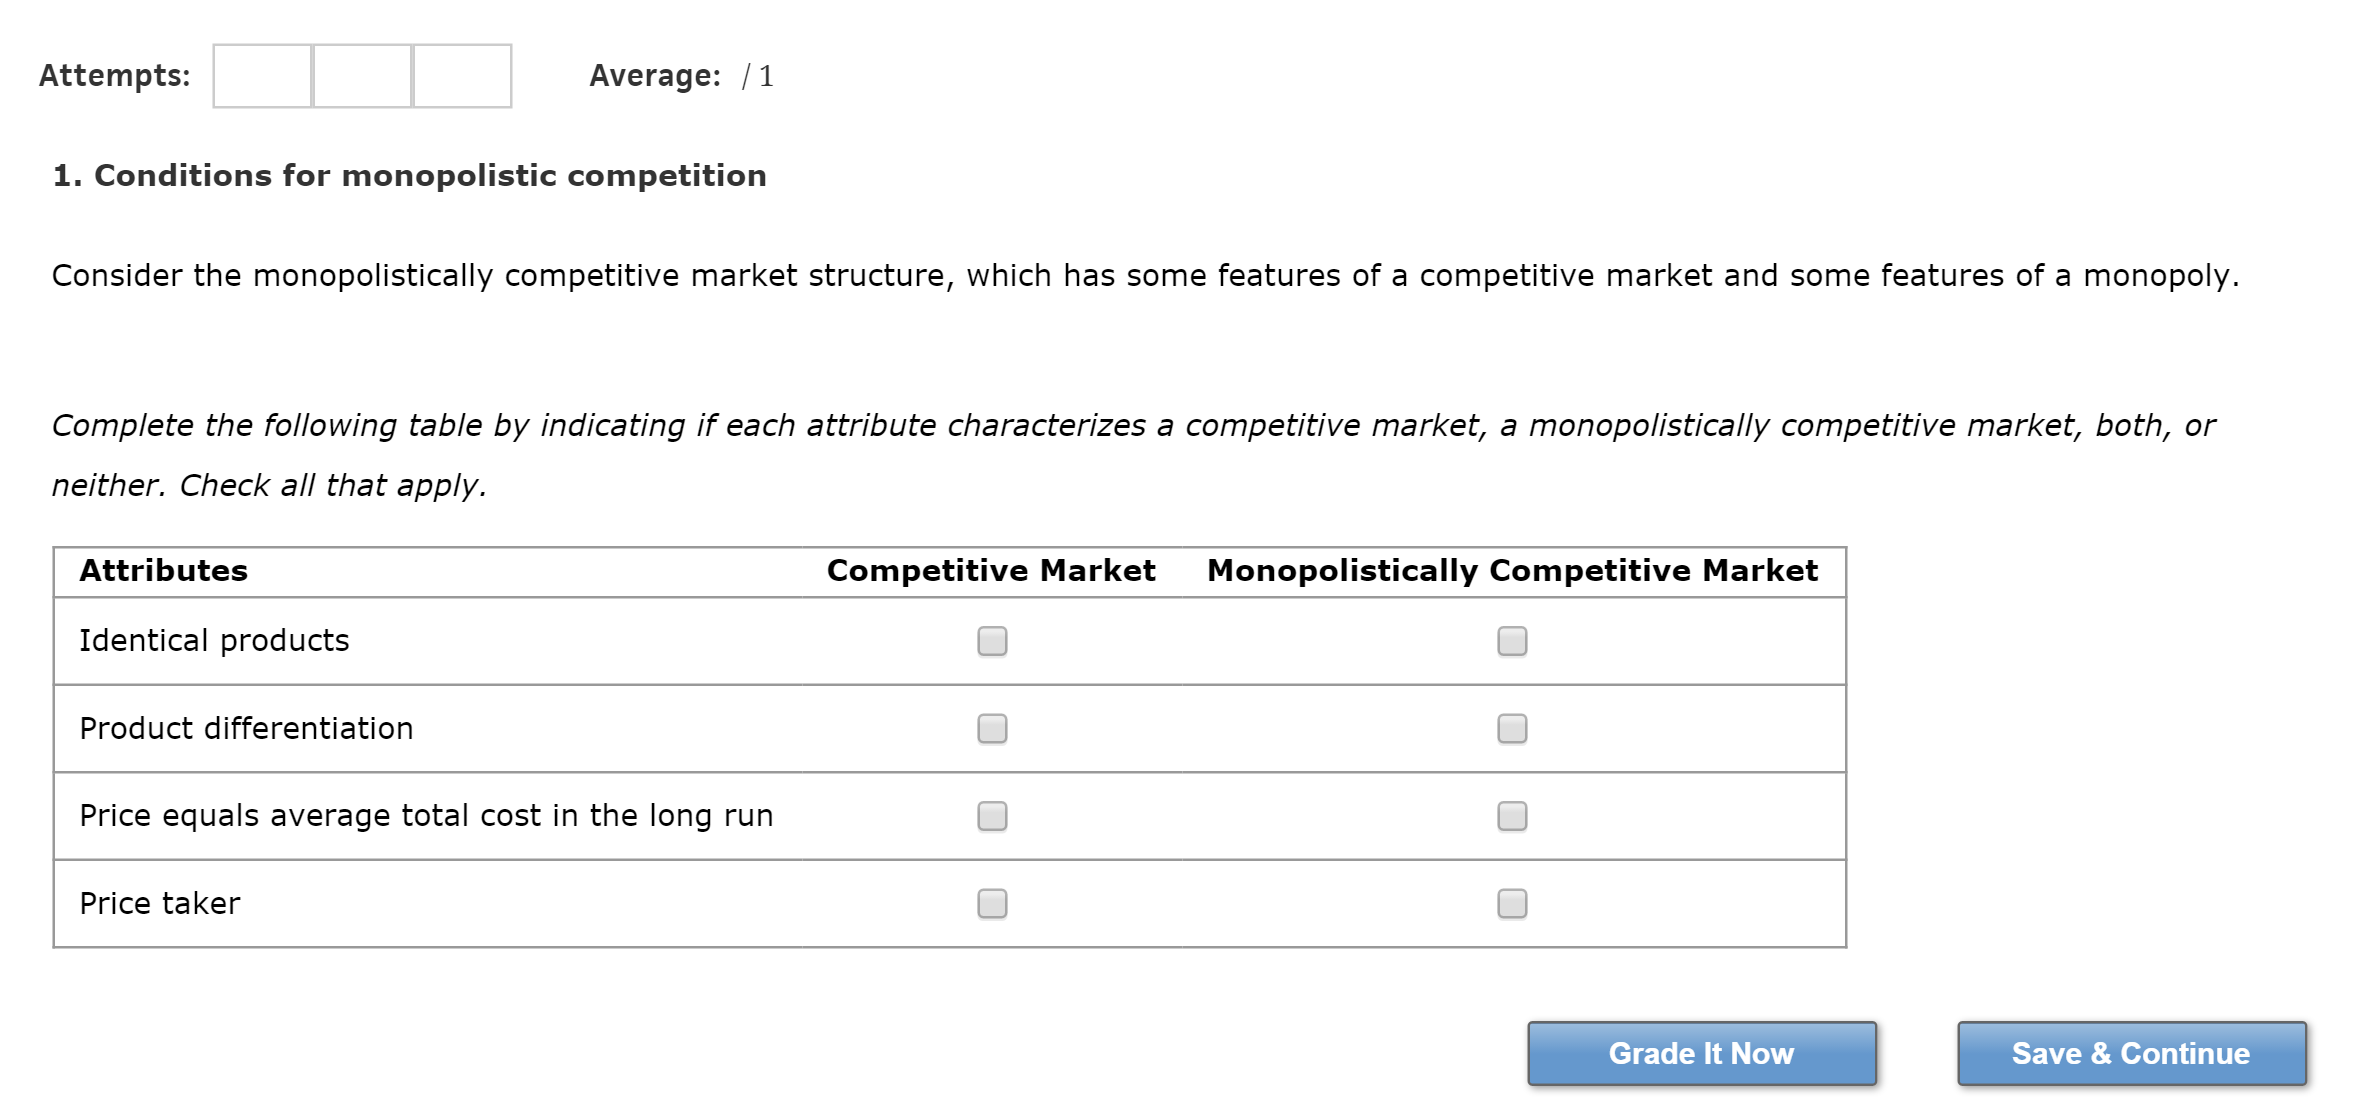Check Identical products under Competitive Market
The width and height of the screenshot is (2378, 1110).
pos(992,641)
